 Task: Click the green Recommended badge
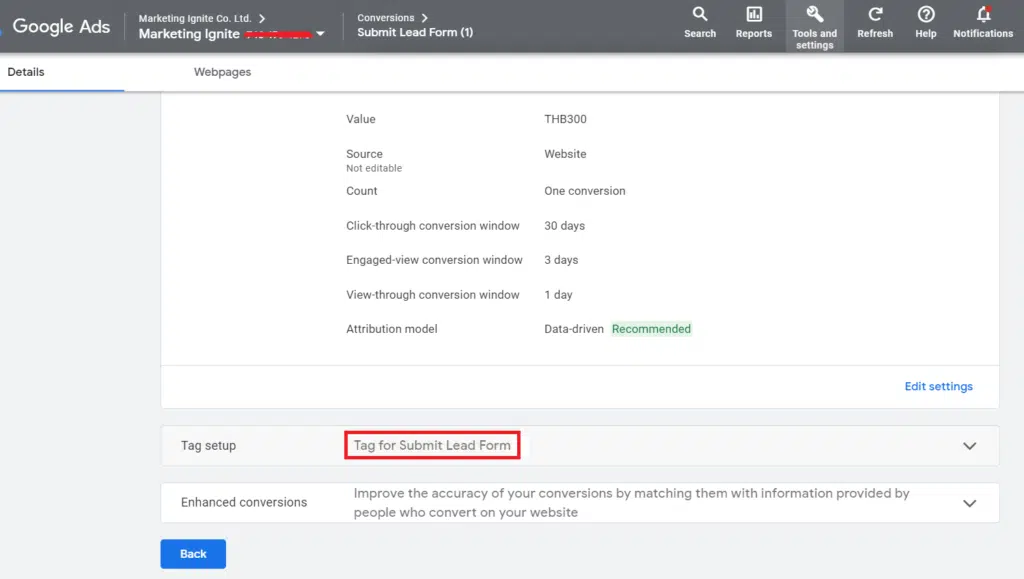[x=651, y=329]
